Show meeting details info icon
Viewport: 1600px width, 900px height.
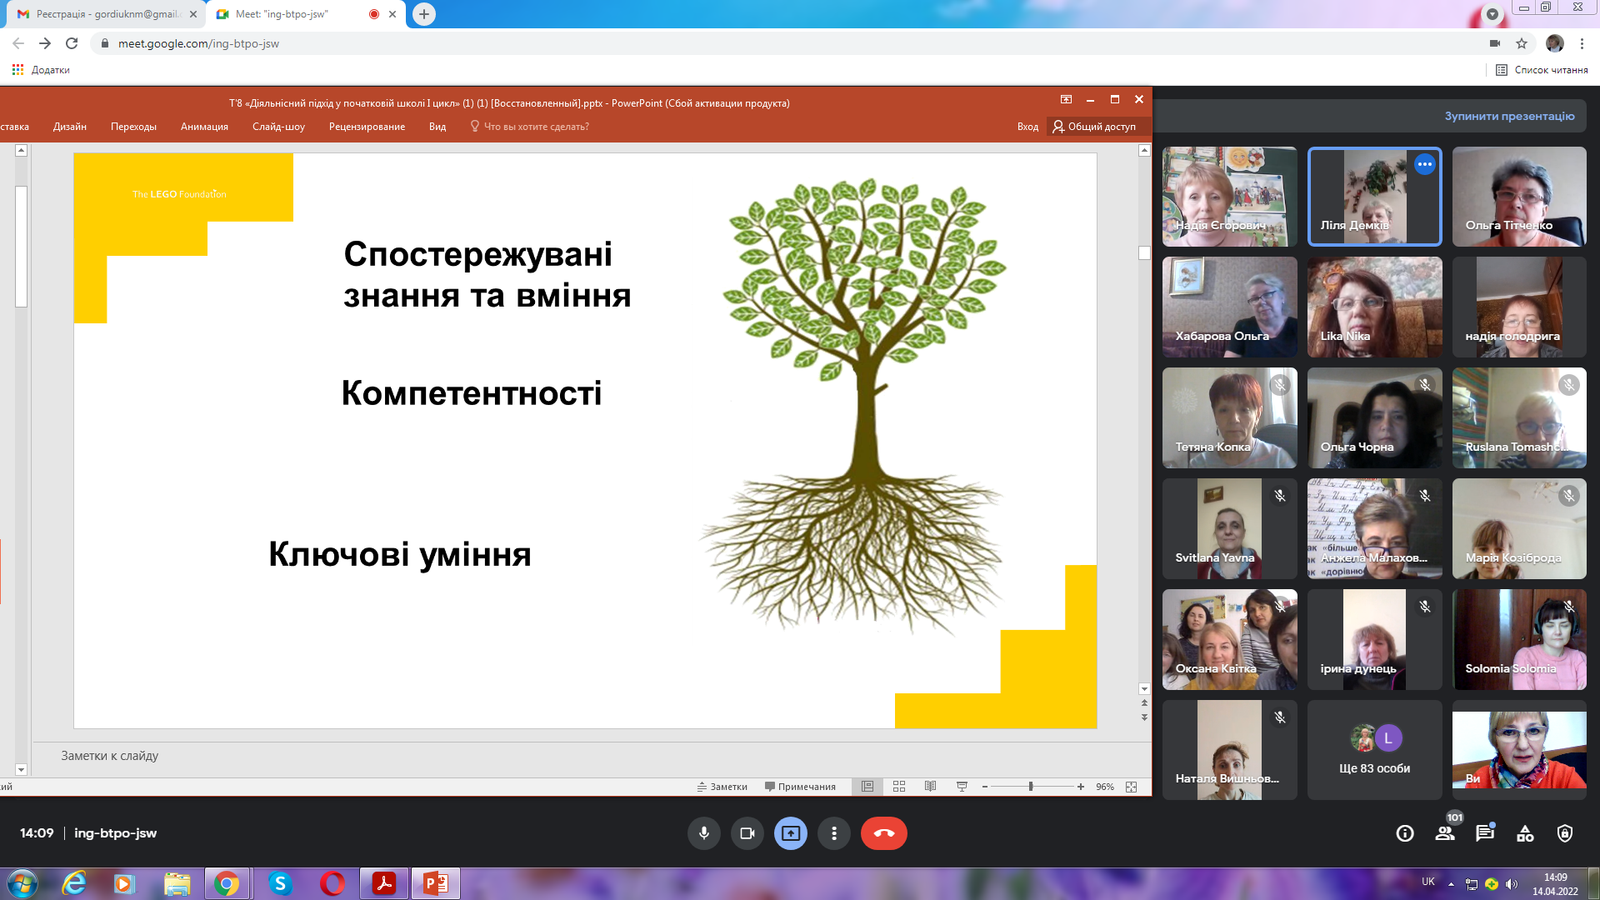click(1405, 833)
